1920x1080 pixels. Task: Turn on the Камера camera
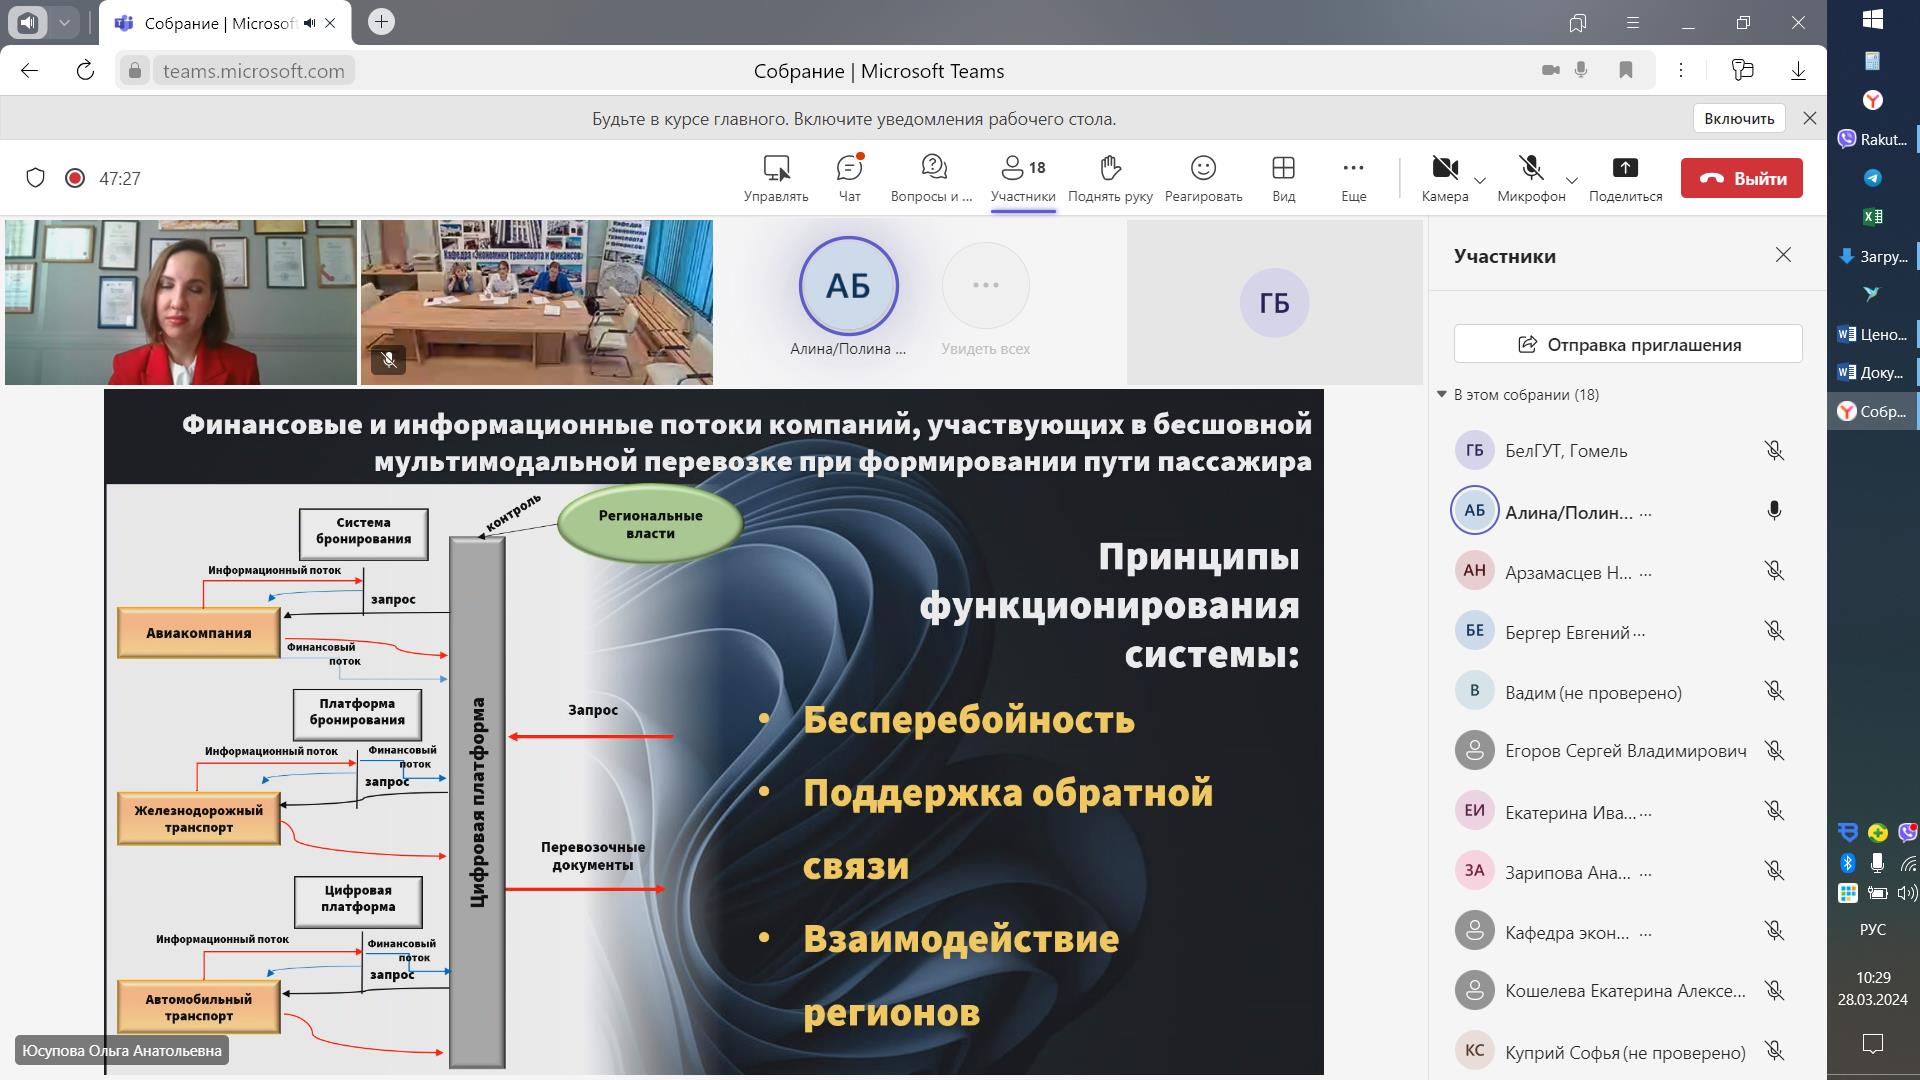click(1445, 179)
